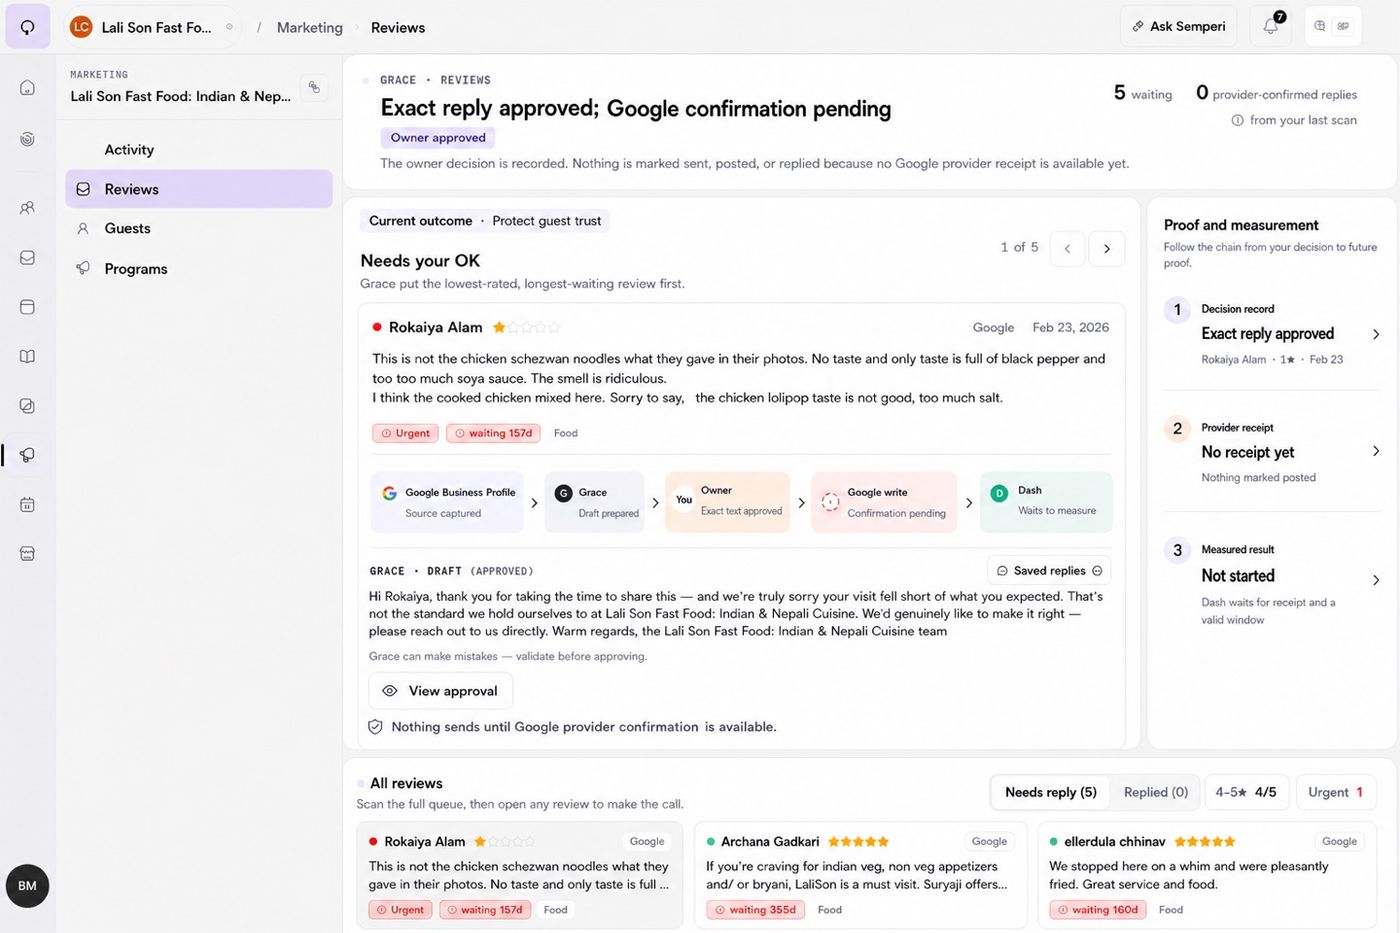Open the Archana Gadkari review card

pos(860,876)
